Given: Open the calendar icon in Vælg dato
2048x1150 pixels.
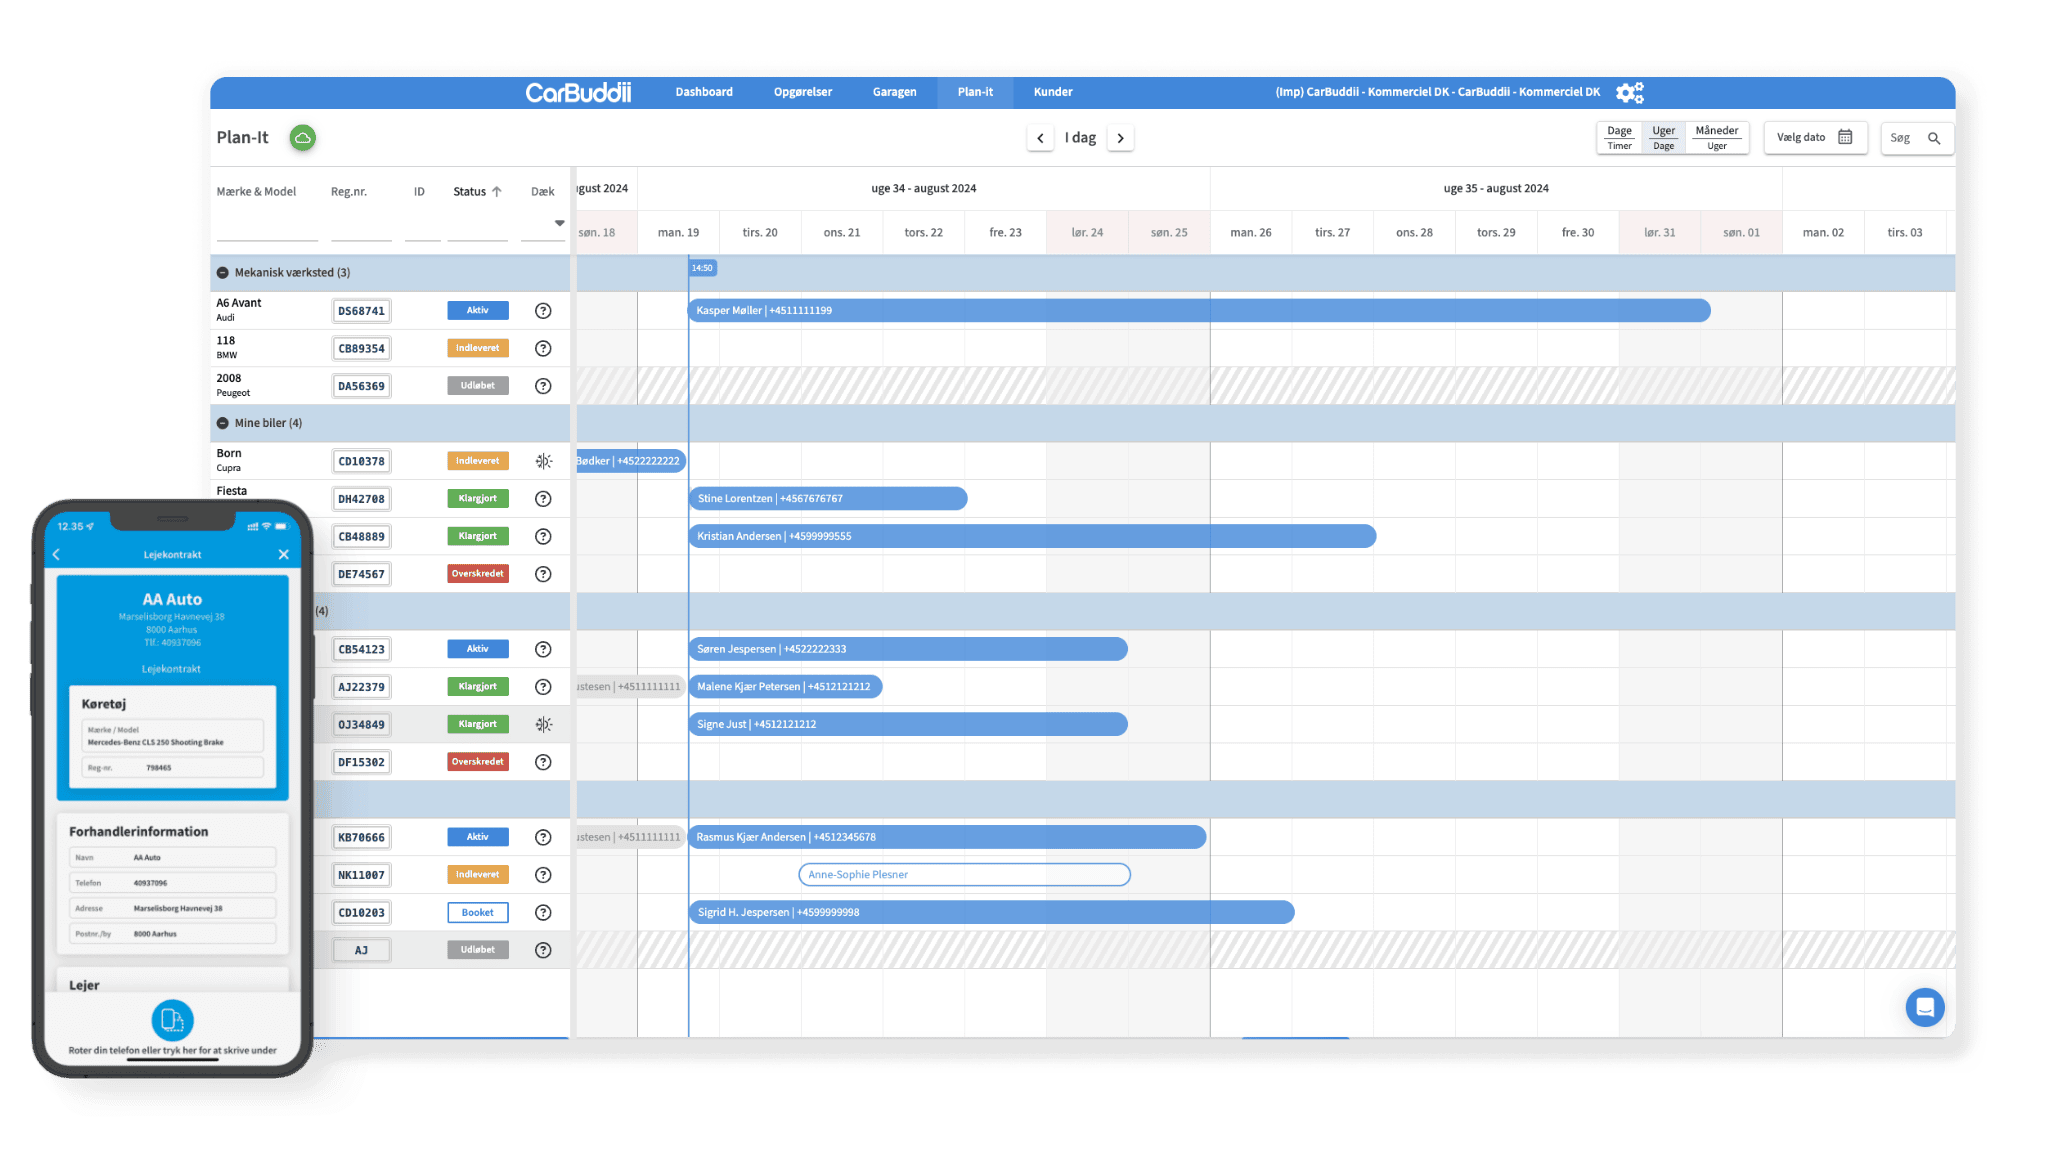Looking at the screenshot, I should pyautogui.click(x=1845, y=138).
